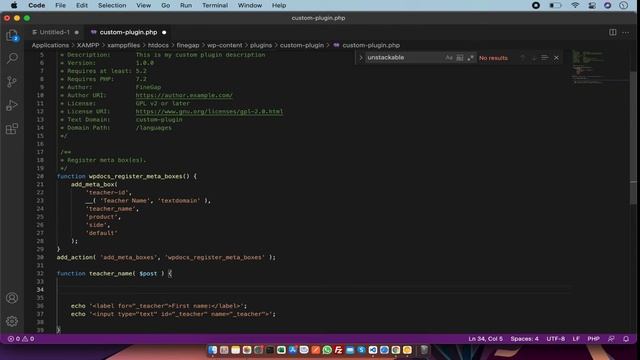Image resolution: width=640 pixels, height=360 pixels.
Task: Expand the replace field chevron
Action: 360,58
